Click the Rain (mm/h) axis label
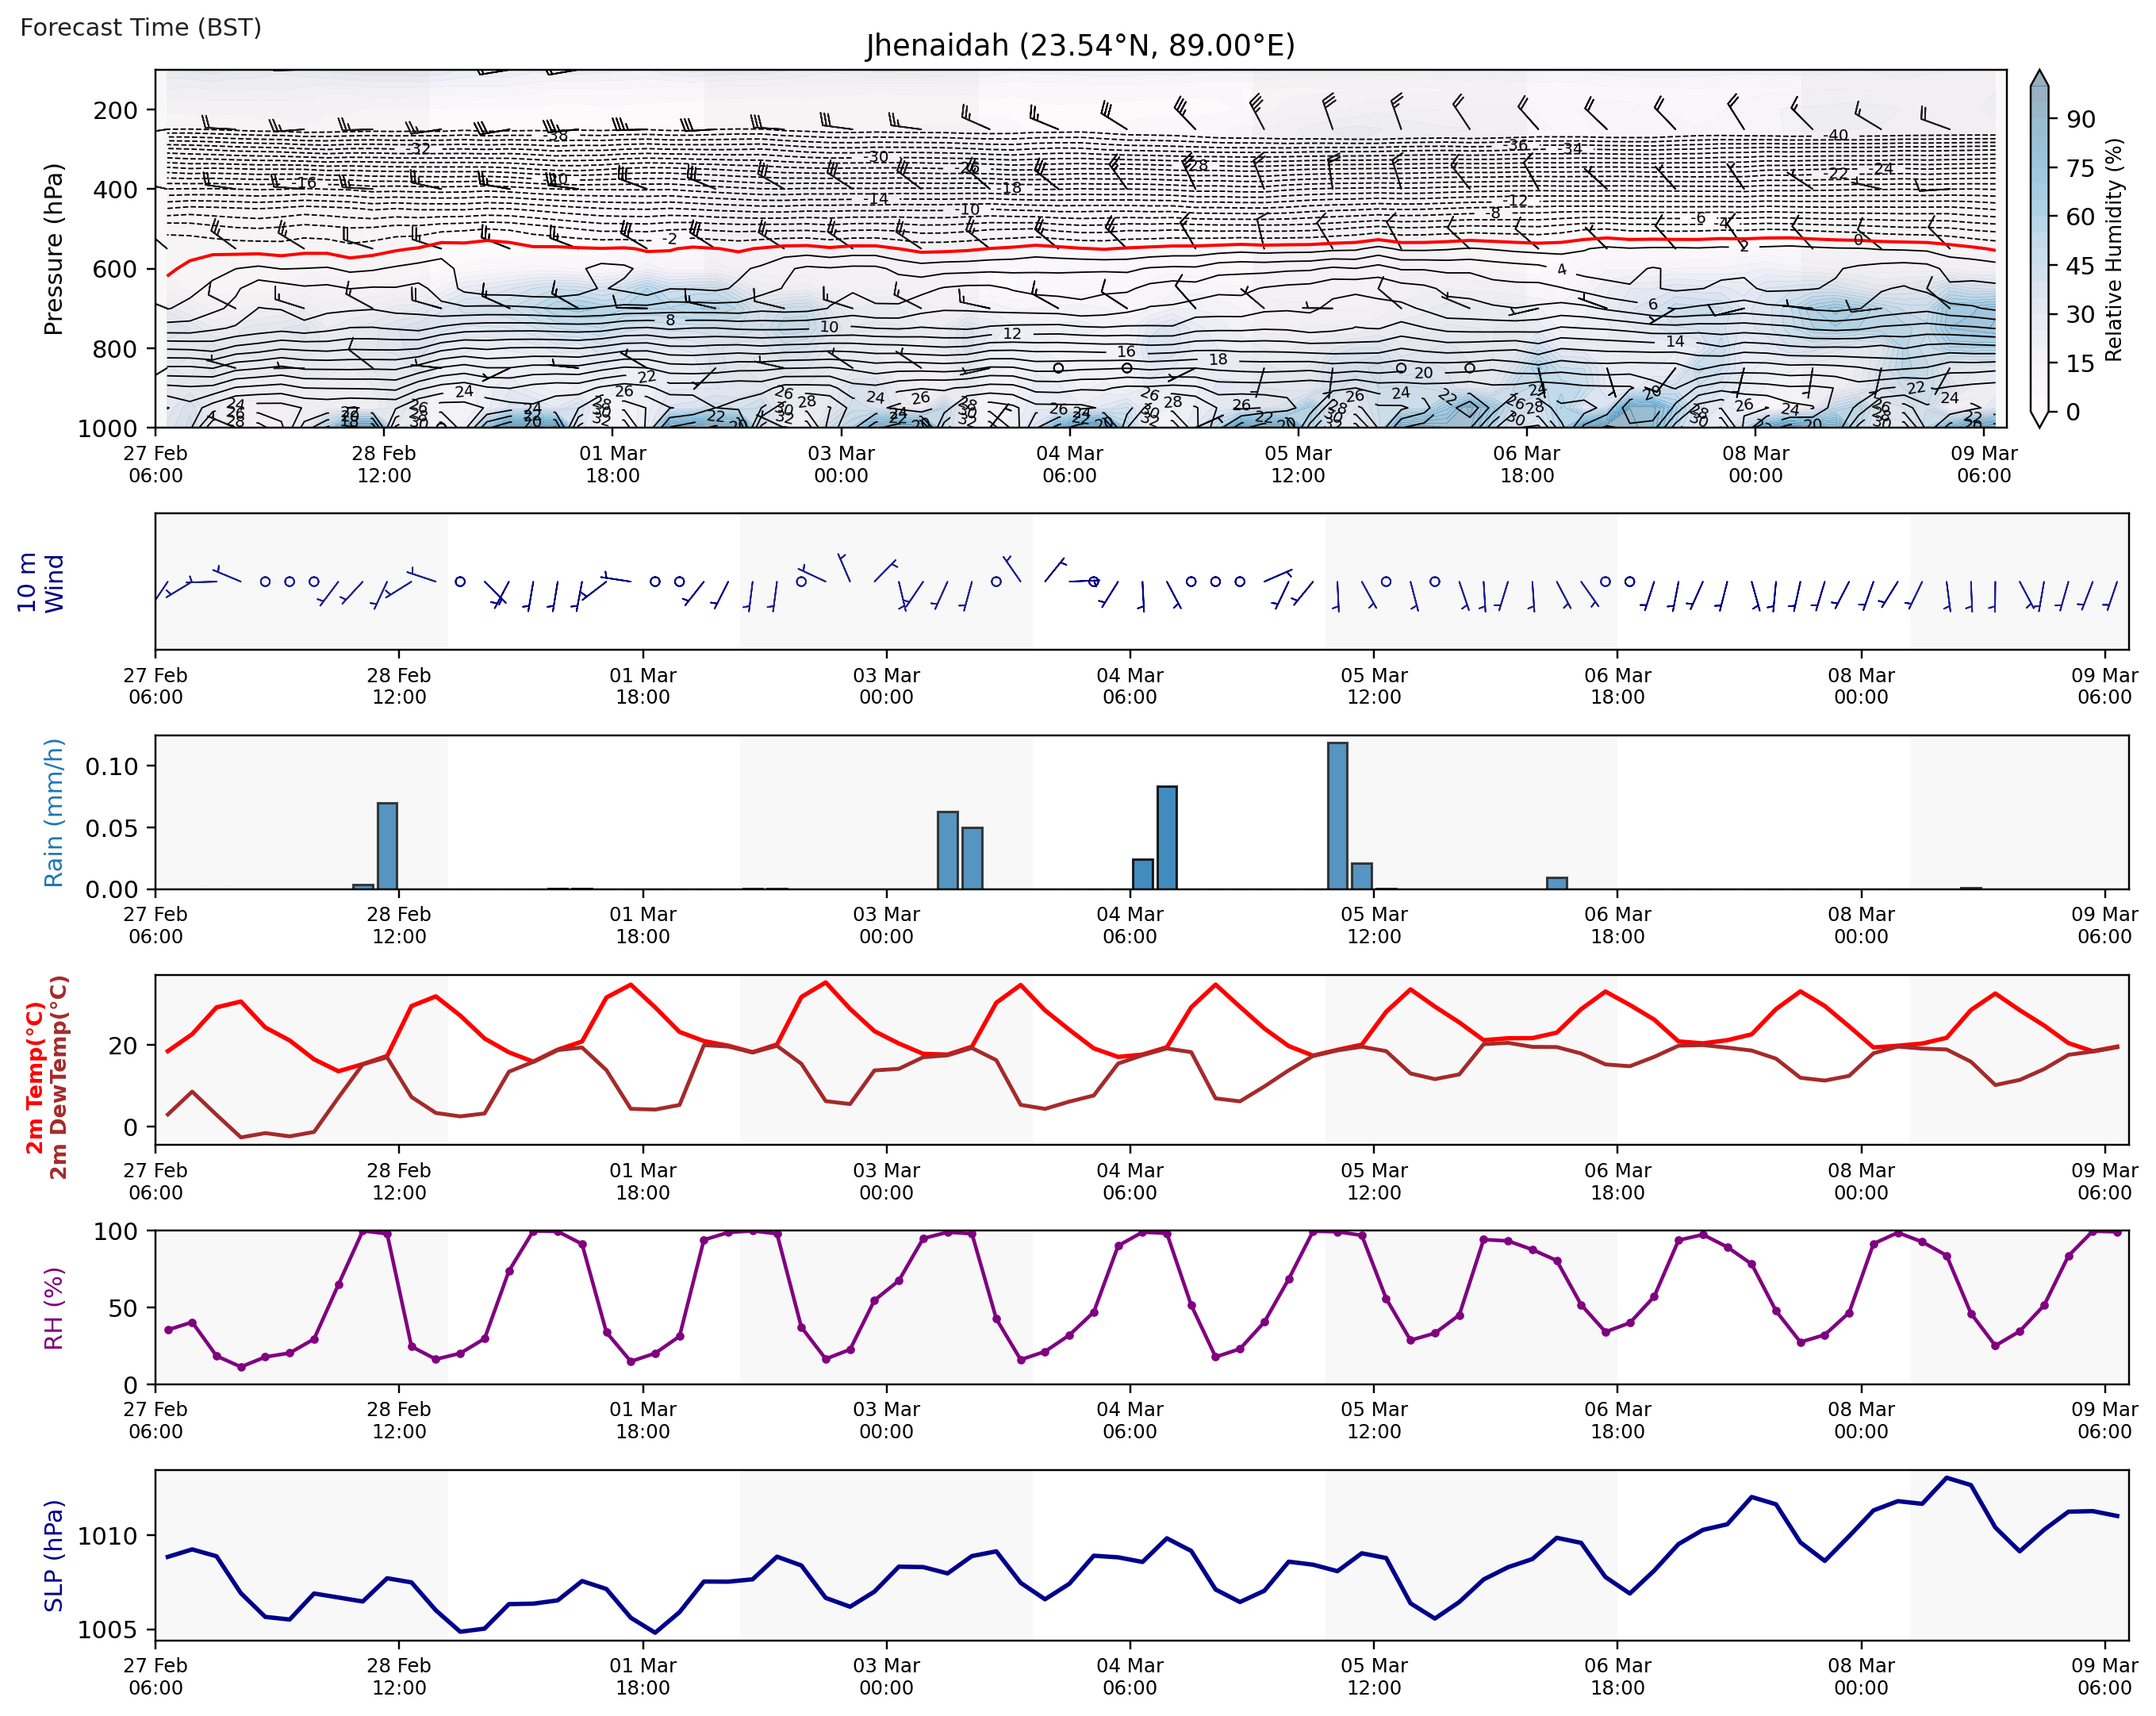Image resolution: width=2156 pixels, height=1716 pixels. [x=53, y=812]
